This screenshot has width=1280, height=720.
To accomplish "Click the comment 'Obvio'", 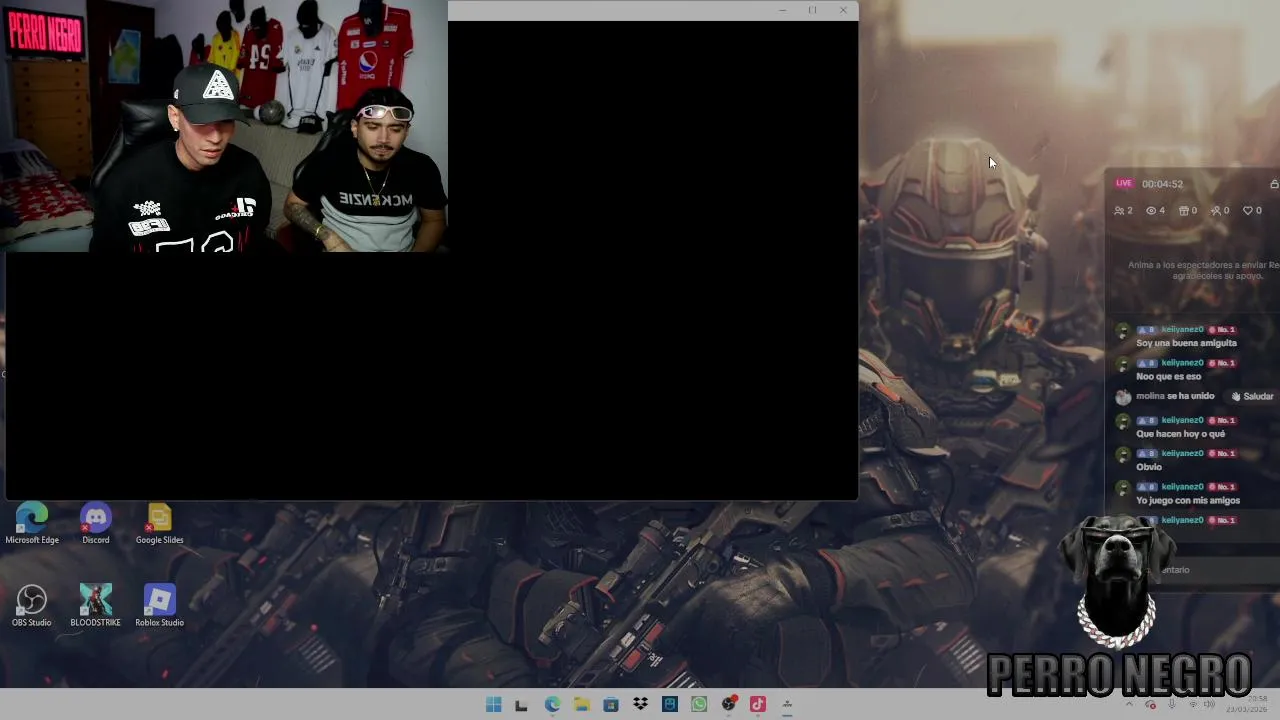I will [1149, 467].
